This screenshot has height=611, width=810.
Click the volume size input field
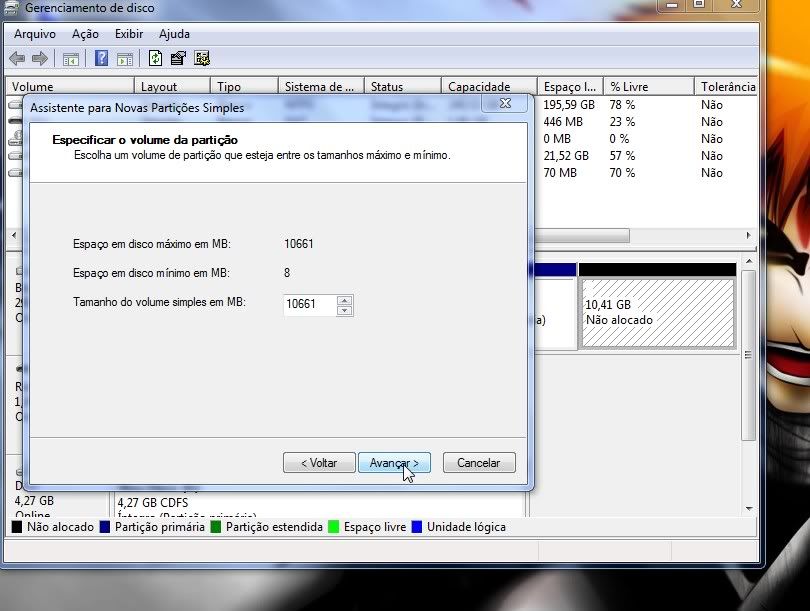coord(309,305)
